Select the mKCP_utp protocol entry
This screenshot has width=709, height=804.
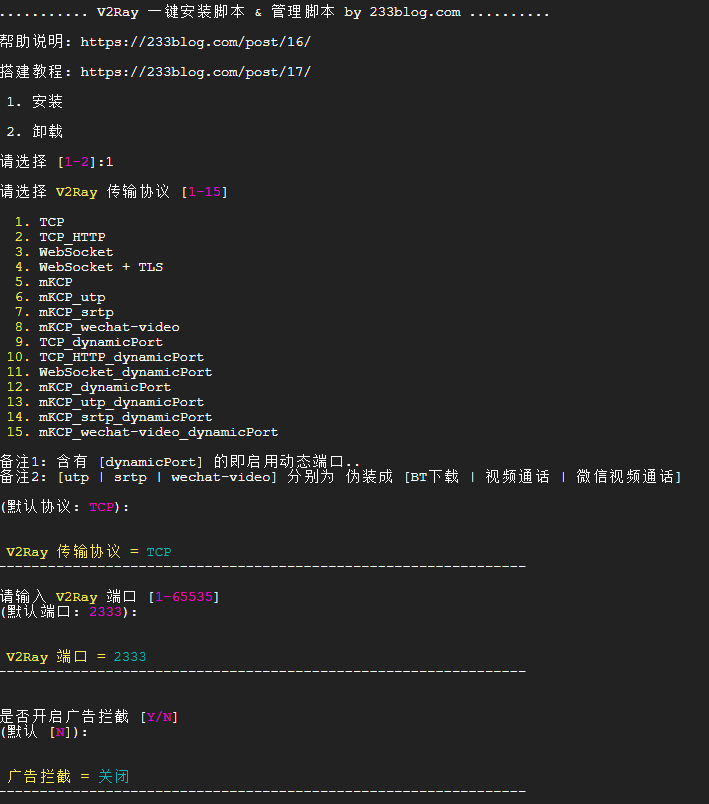pos(72,297)
